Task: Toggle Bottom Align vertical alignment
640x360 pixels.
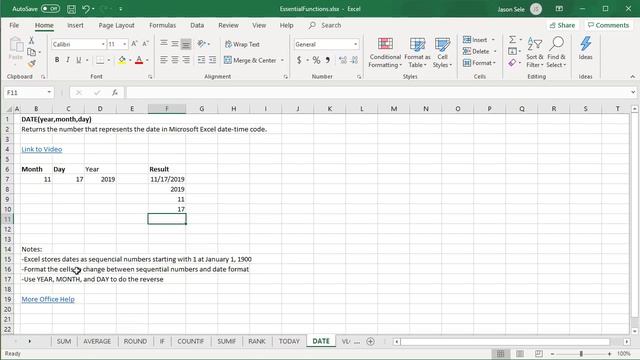Action: point(186,44)
